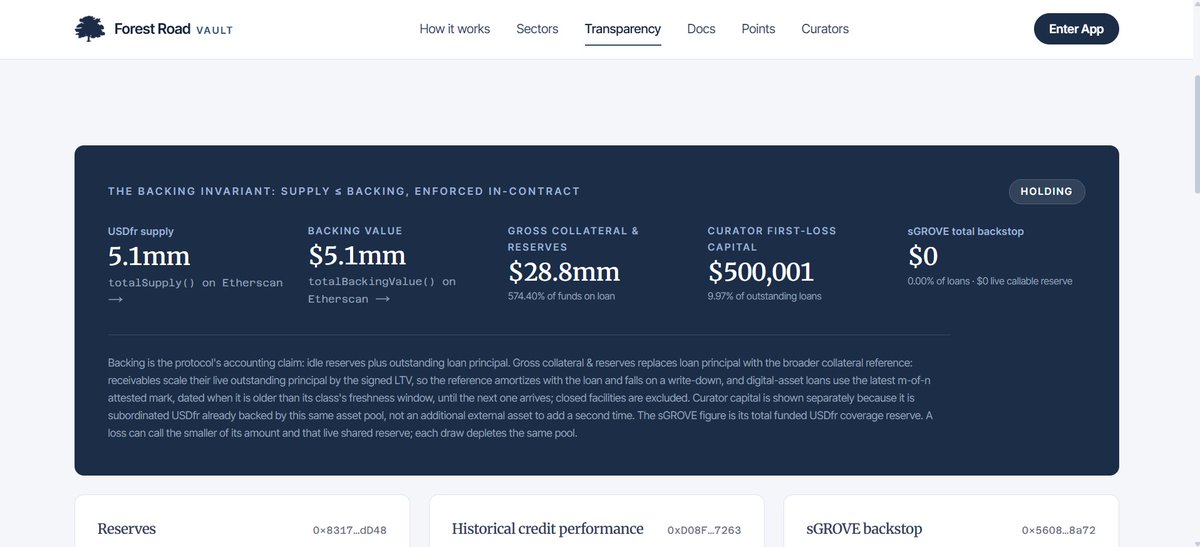This screenshot has height=547, width=1200.
Task: Go to the Sectors nav item
Action: point(537,29)
